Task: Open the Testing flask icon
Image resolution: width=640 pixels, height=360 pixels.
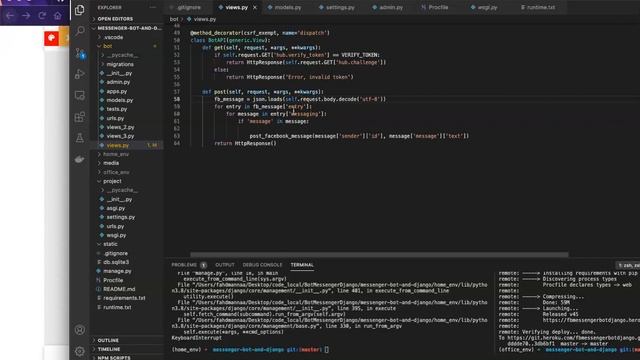Action: (80, 138)
